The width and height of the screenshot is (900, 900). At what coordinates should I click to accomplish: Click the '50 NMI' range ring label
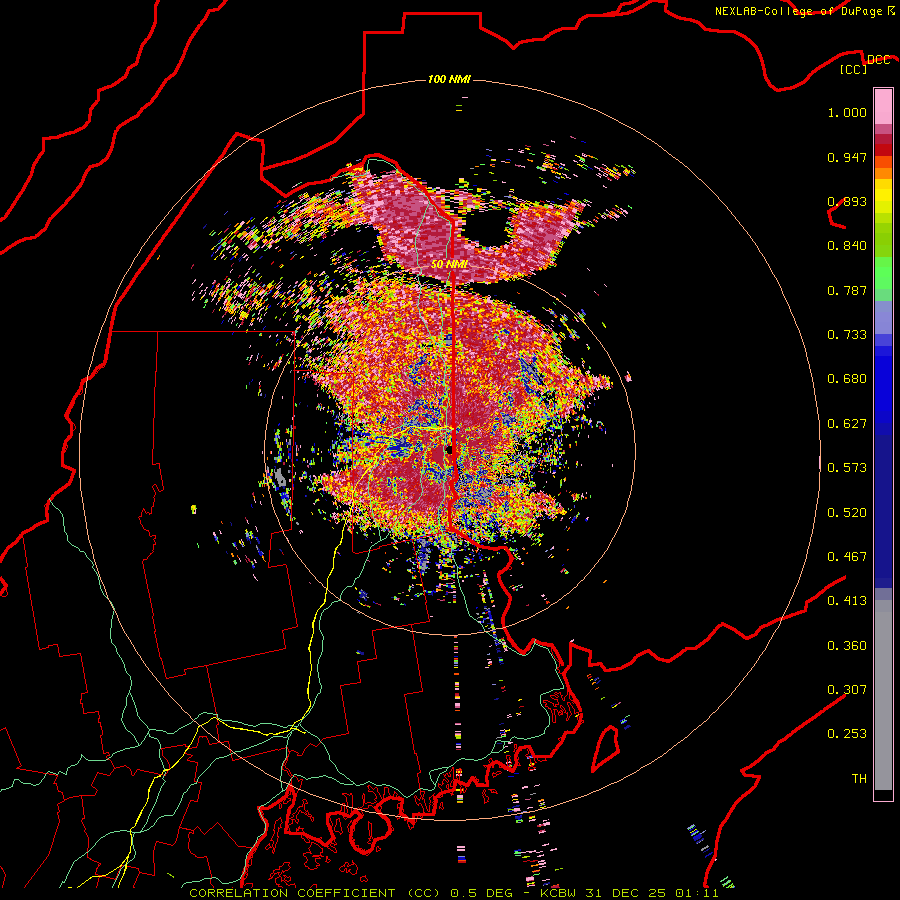449,264
